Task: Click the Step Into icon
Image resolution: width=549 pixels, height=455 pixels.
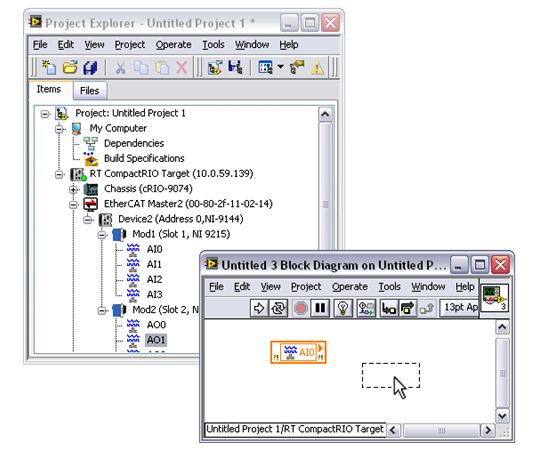Action: coord(389,308)
